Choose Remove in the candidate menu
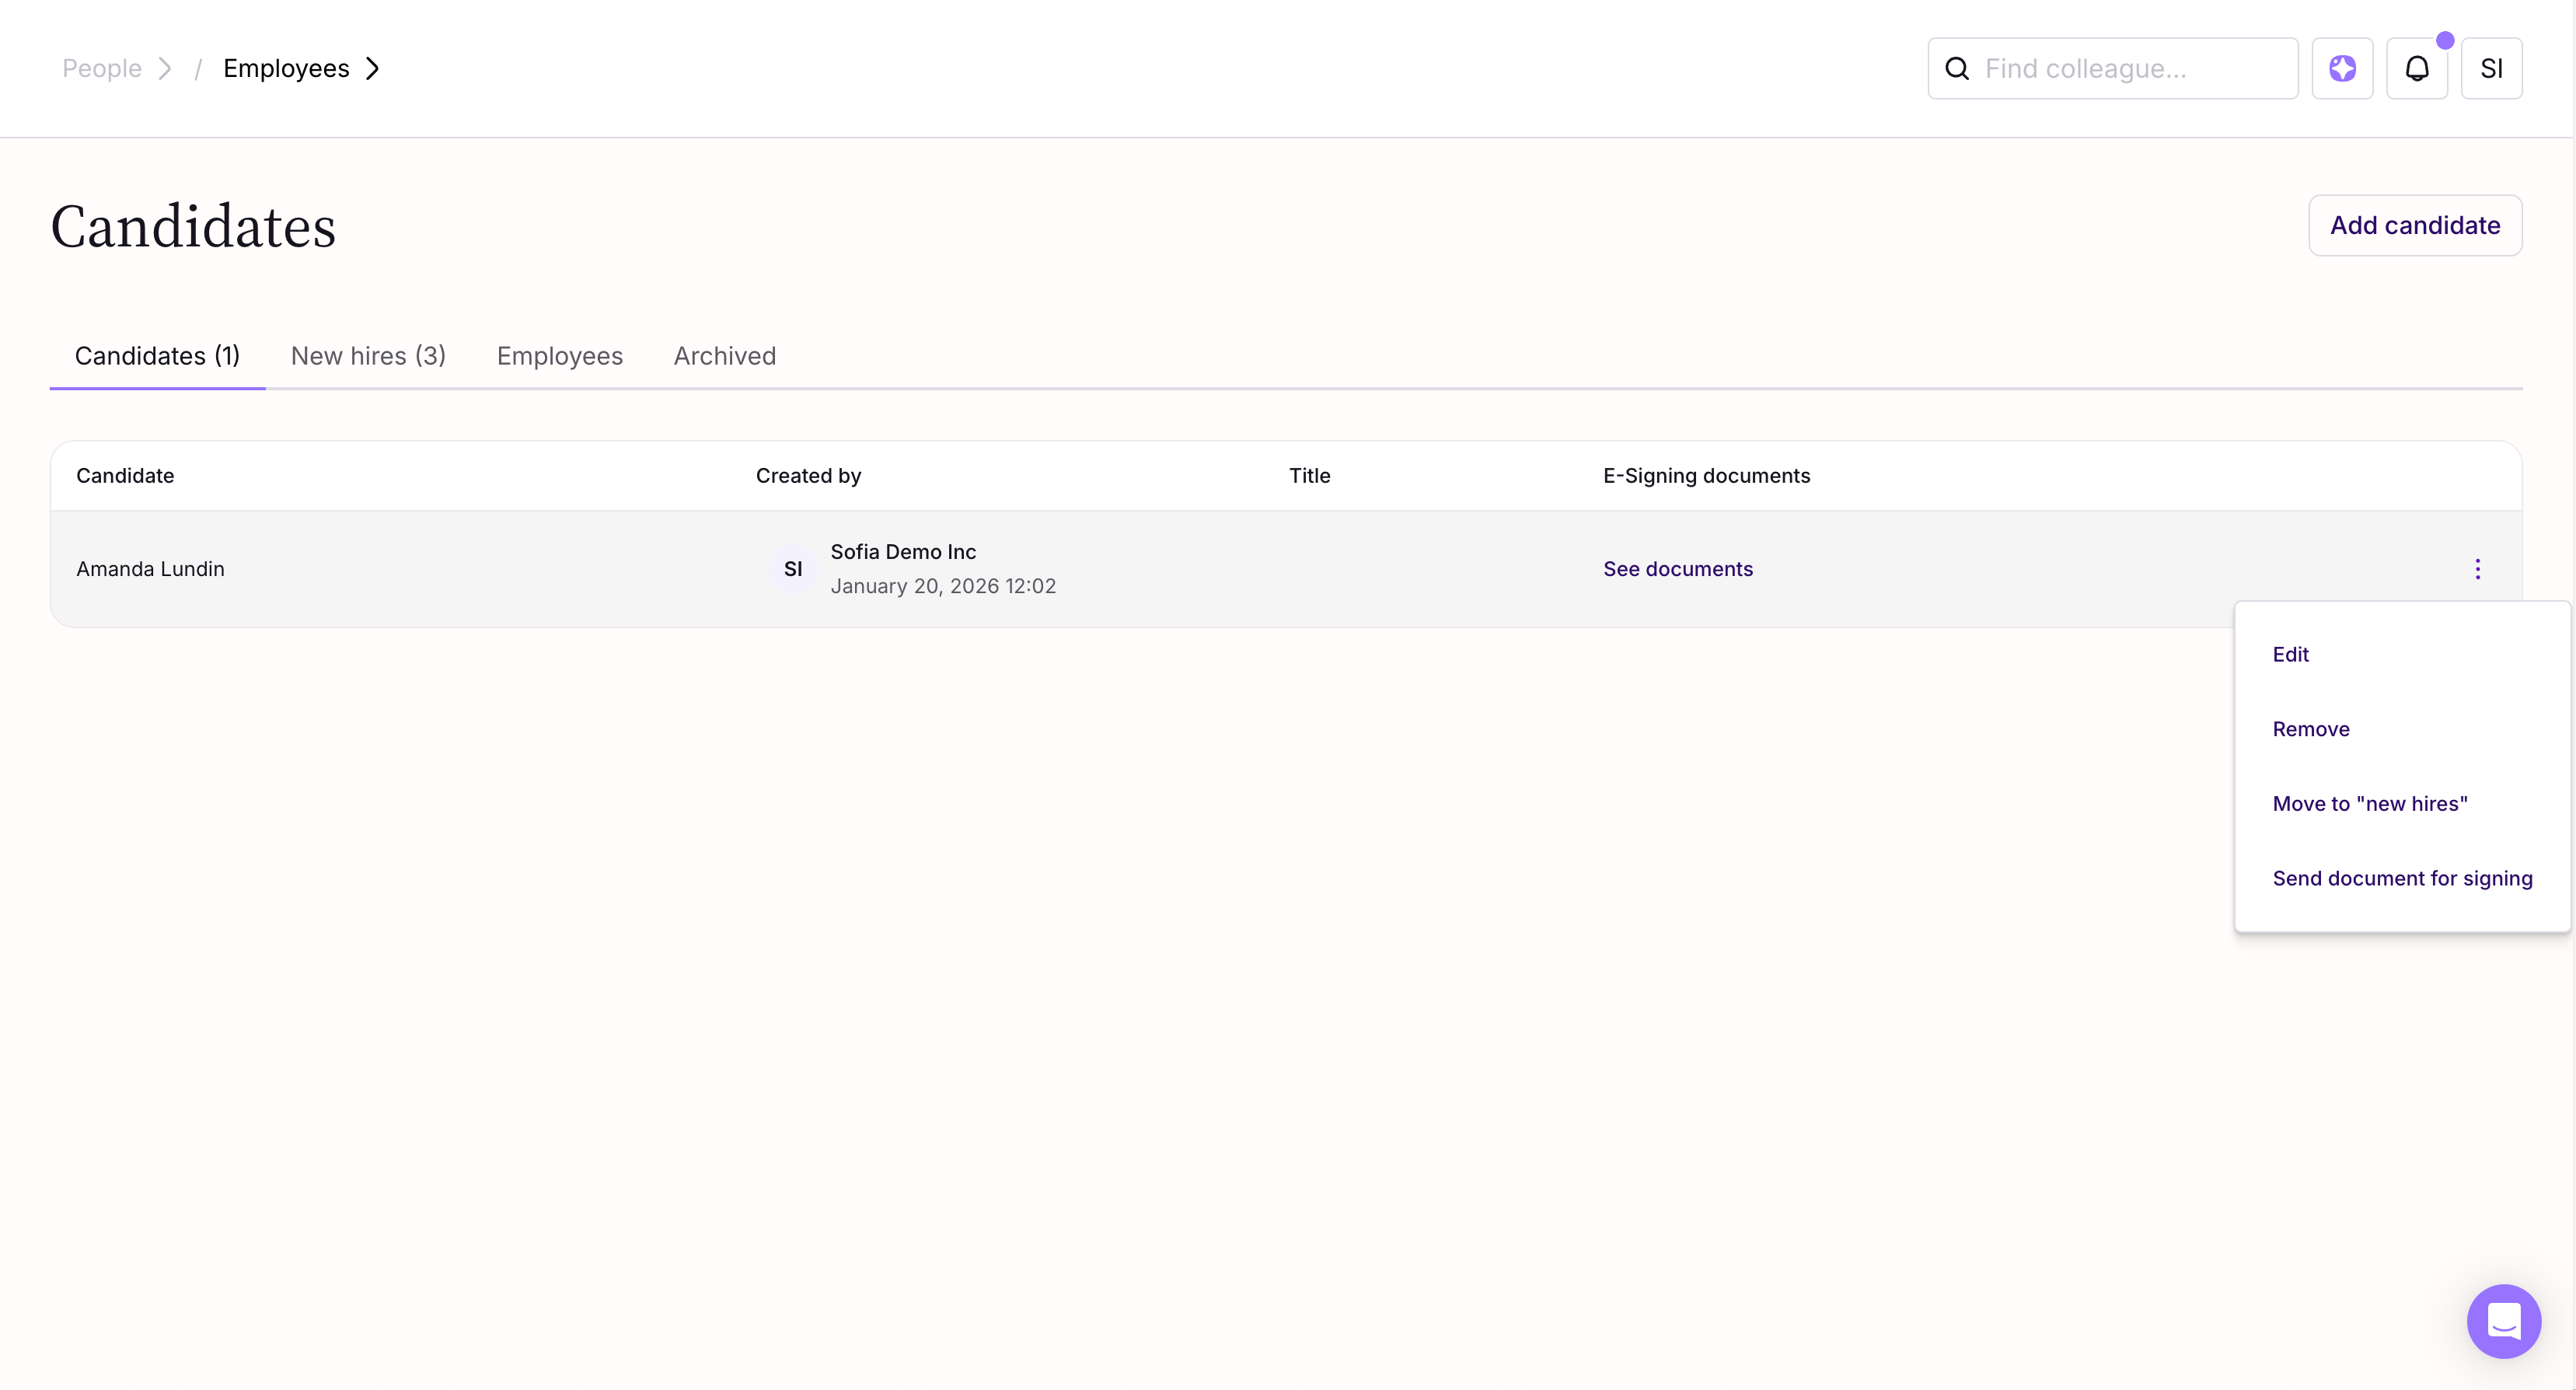Screen dimensions: 2576x1390 [2310, 729]
